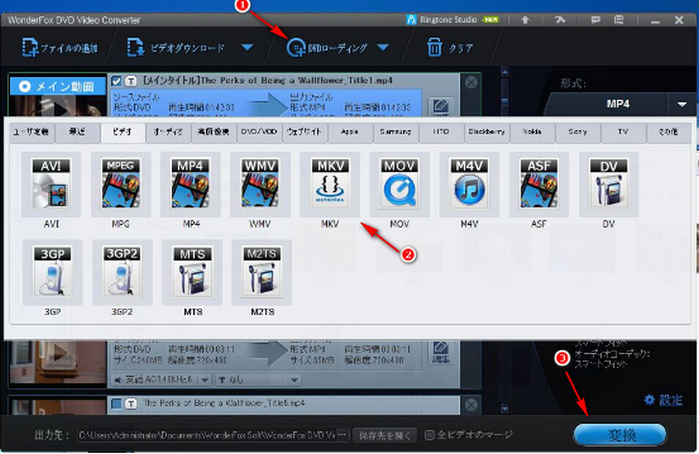699x454 pixels.
Task: Choose the MPG format icon
Action: [x=121, y=184]
